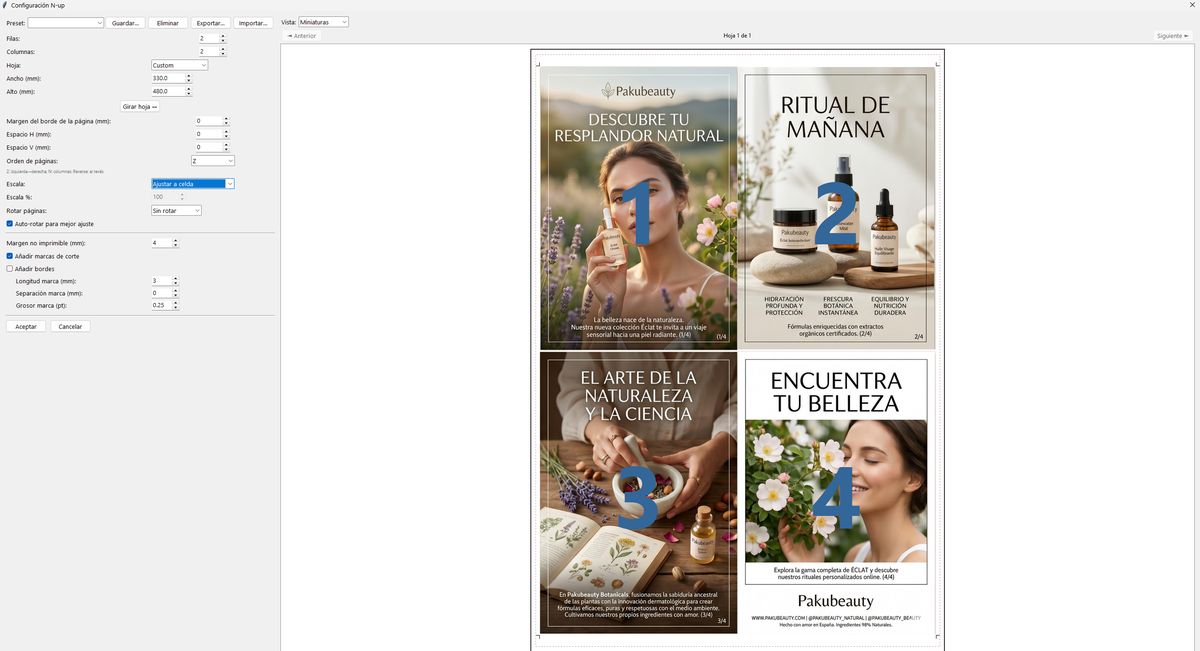Select page thumbnail 2 Ritual de mañana

(x=836, y=208)
